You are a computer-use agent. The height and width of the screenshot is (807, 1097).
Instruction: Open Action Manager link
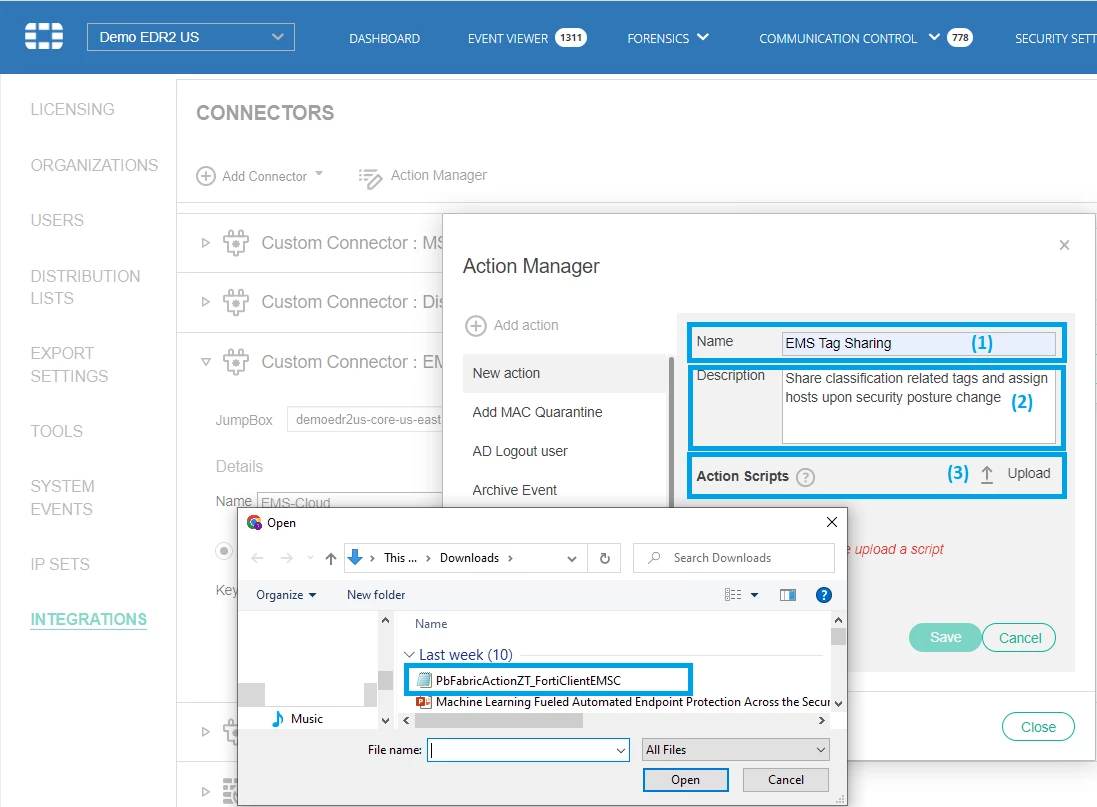click(438, 175)
